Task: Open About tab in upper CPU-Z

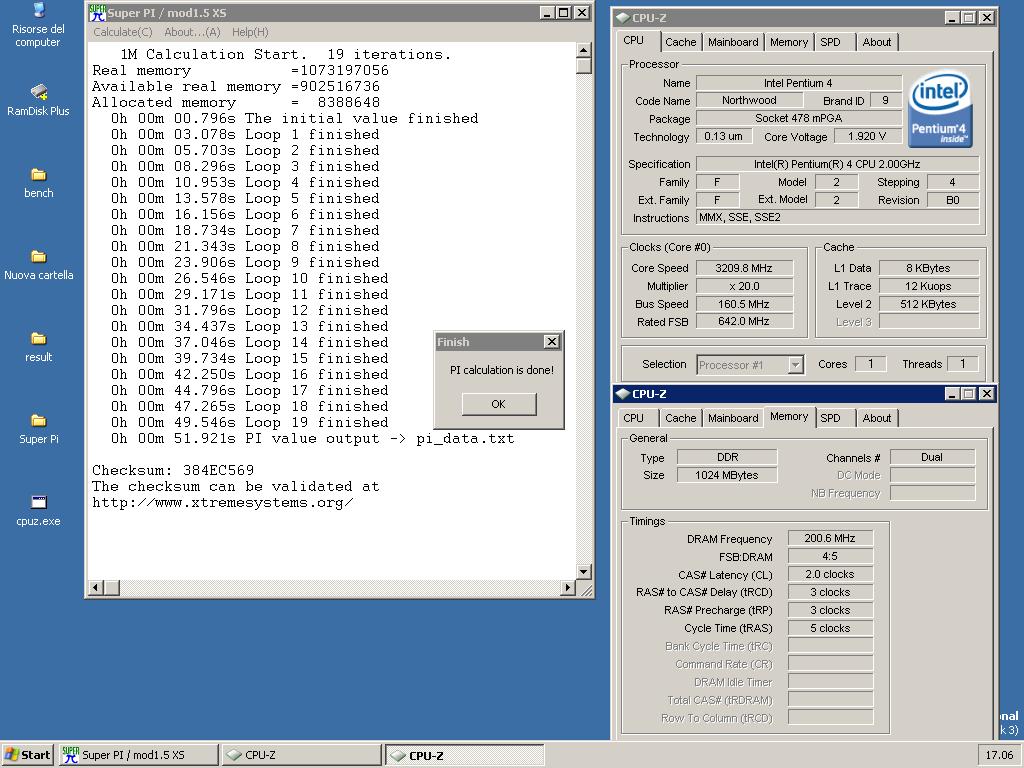Action: (876, 42)
